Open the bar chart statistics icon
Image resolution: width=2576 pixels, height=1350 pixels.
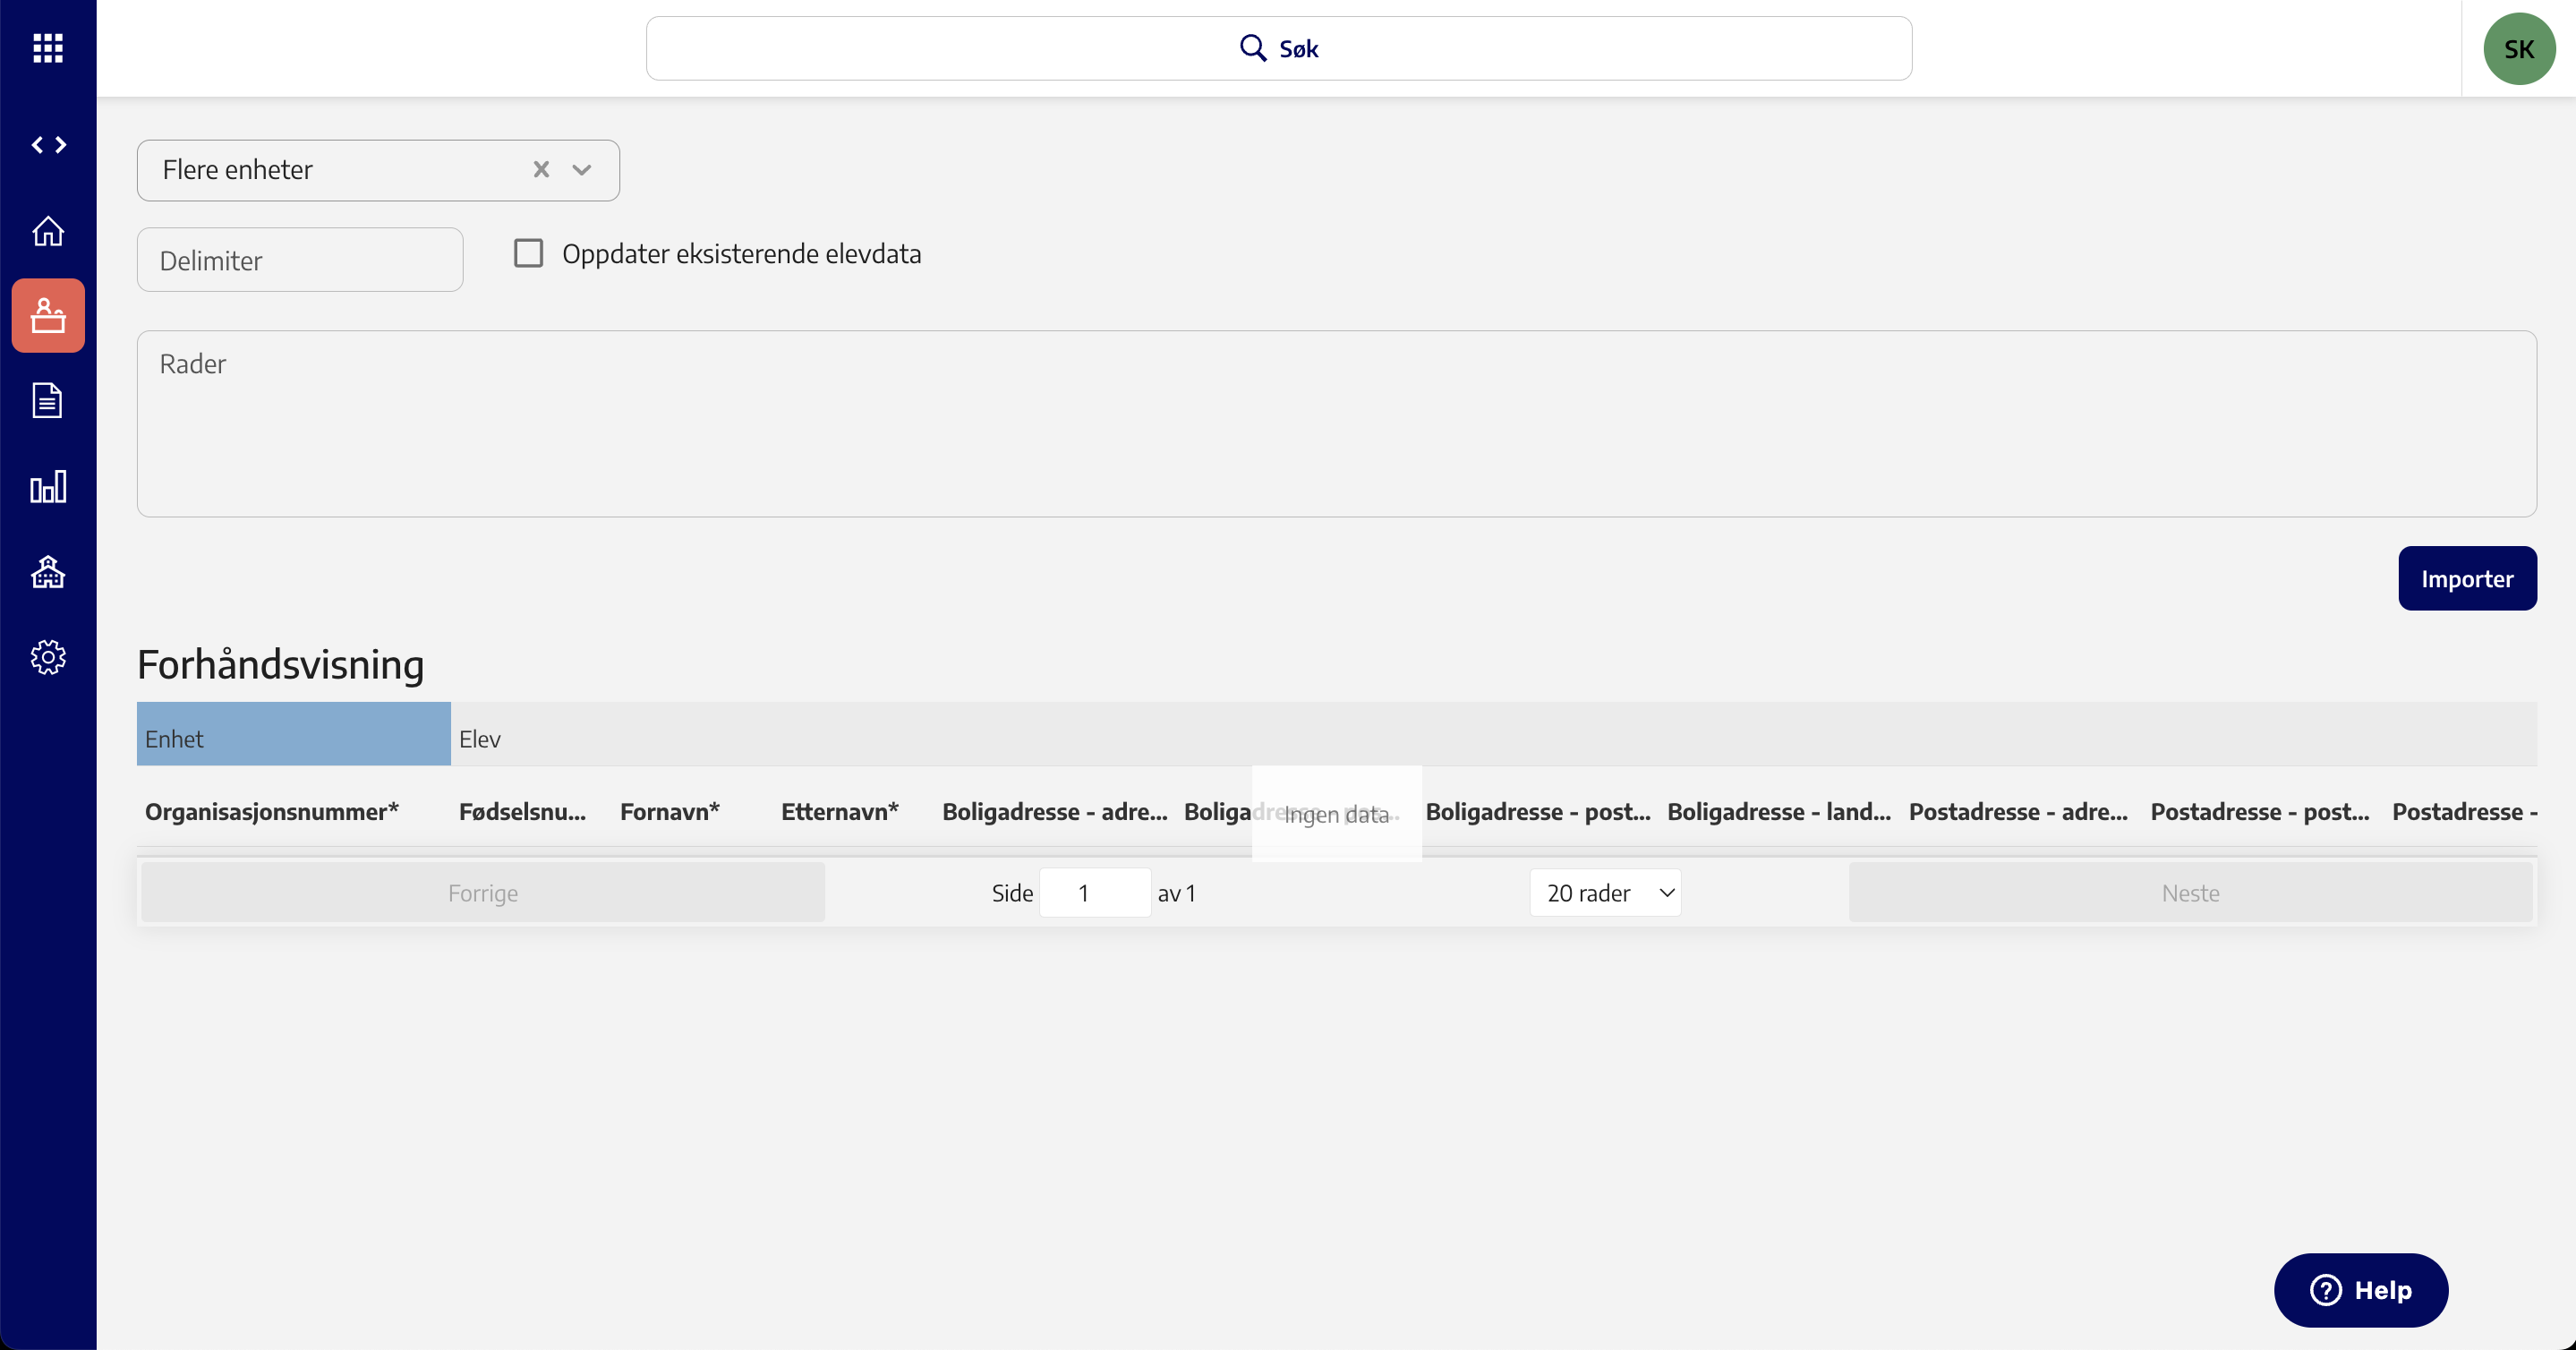click(x=48, y=487)
